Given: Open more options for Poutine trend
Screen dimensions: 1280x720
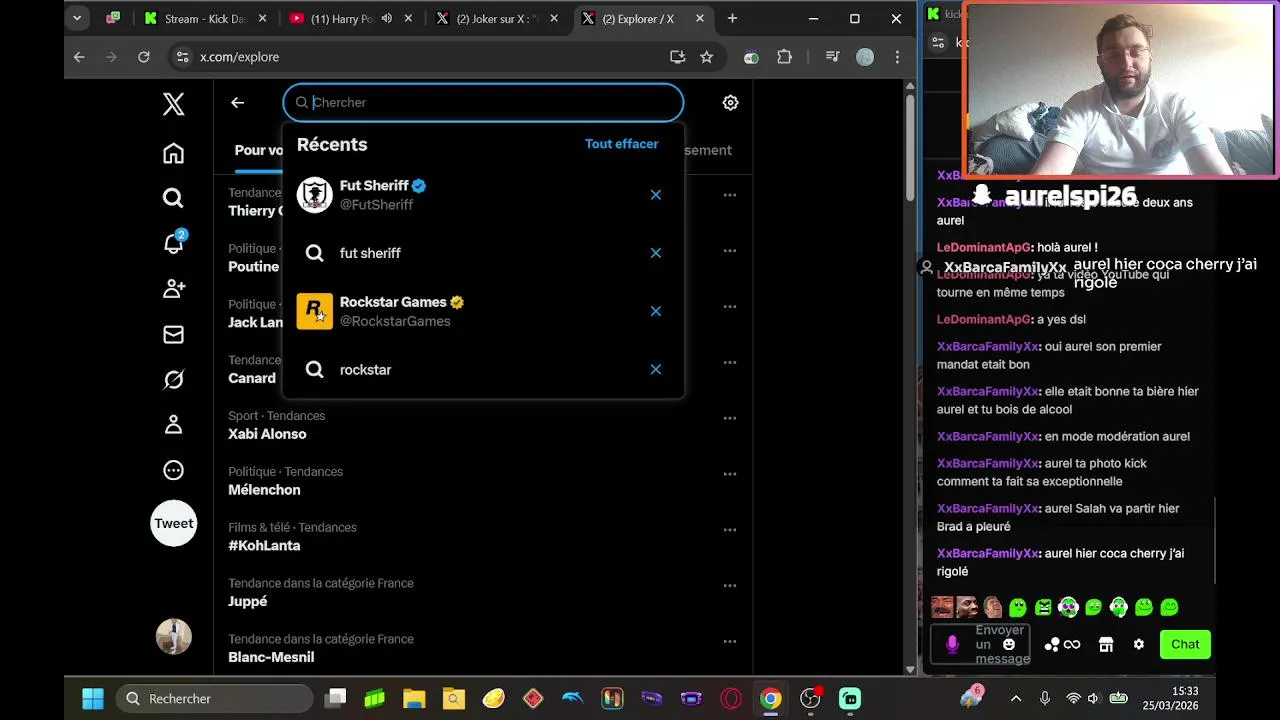Looking at the screenshot, I should click(x=730, y=251).
